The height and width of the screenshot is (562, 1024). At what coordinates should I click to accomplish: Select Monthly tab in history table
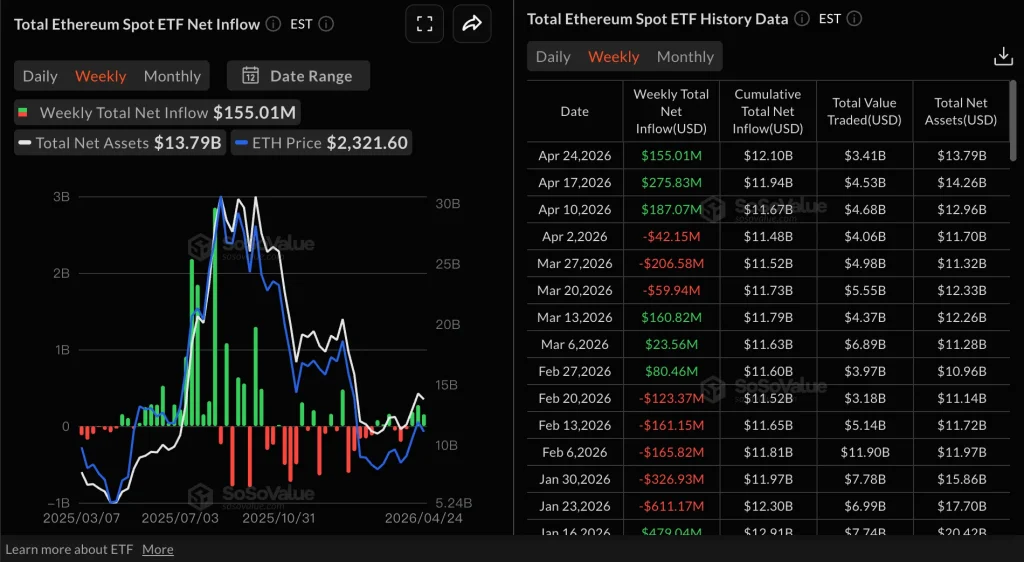pos(685,57)
